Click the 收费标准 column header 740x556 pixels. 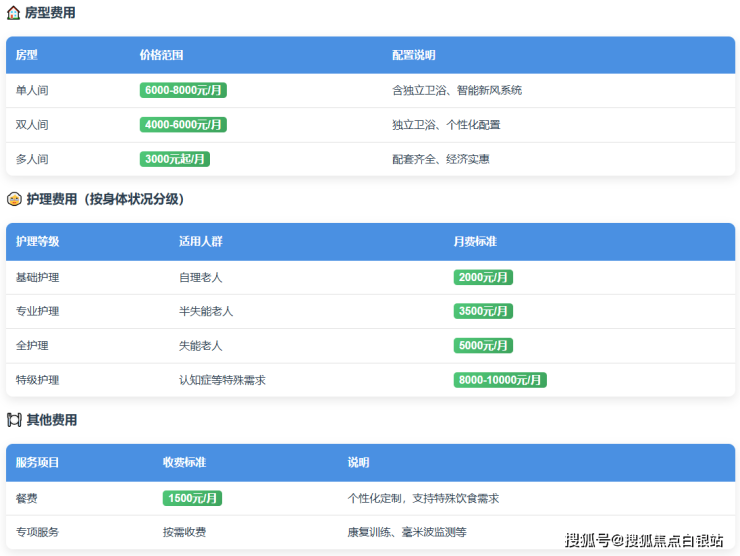point(184,462)
